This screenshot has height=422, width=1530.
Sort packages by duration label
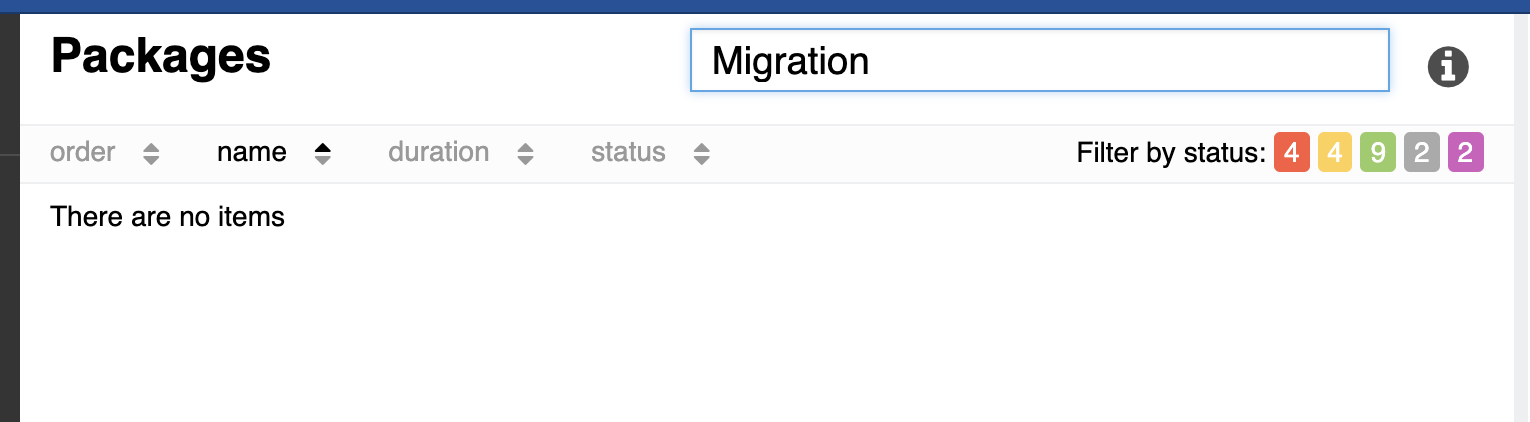coord(439,153)
